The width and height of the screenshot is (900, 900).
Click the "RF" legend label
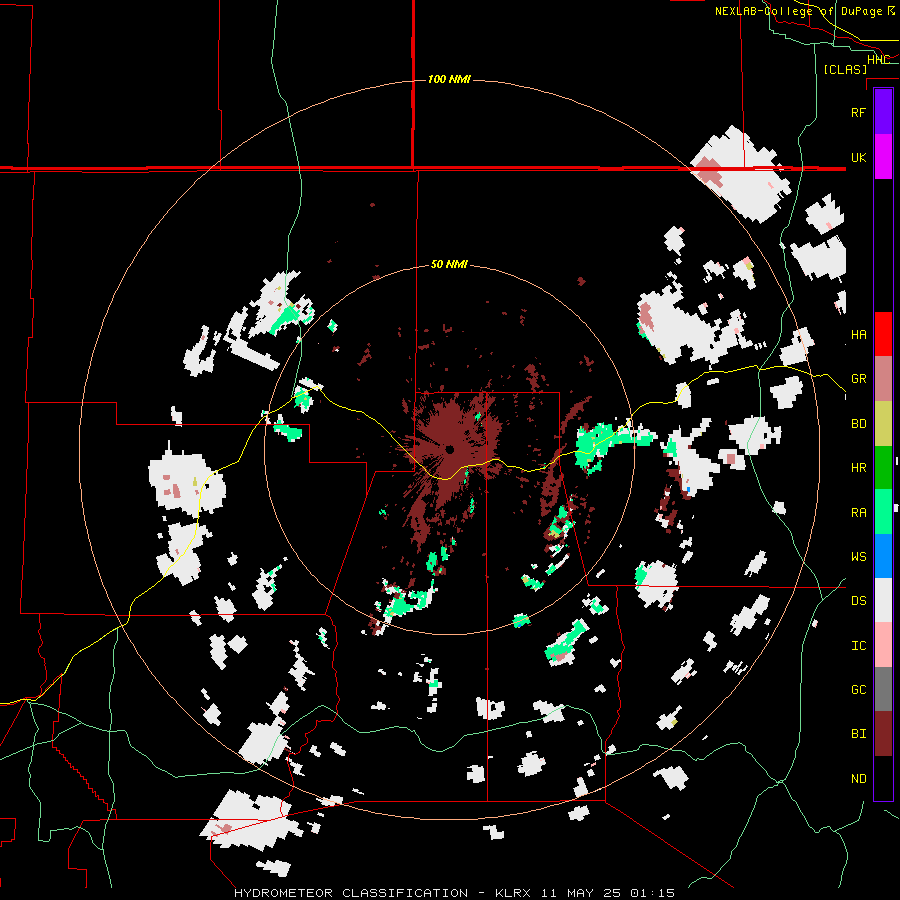click(858, 112)
